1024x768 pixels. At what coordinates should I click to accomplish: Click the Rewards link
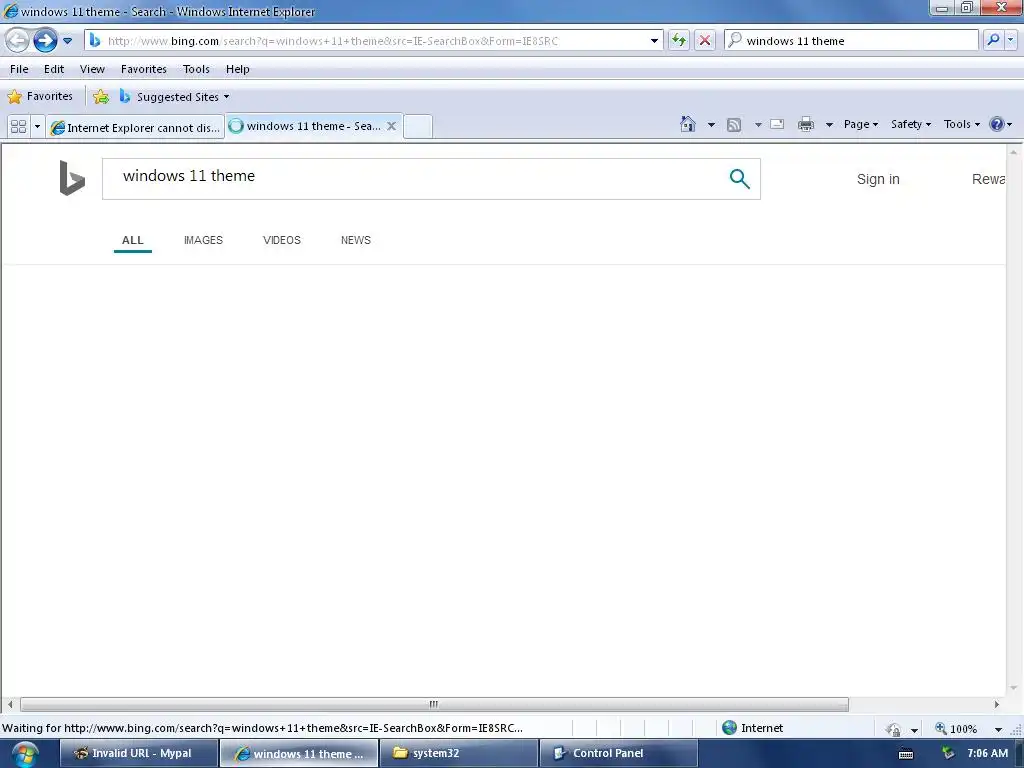(x=988, y=179)
